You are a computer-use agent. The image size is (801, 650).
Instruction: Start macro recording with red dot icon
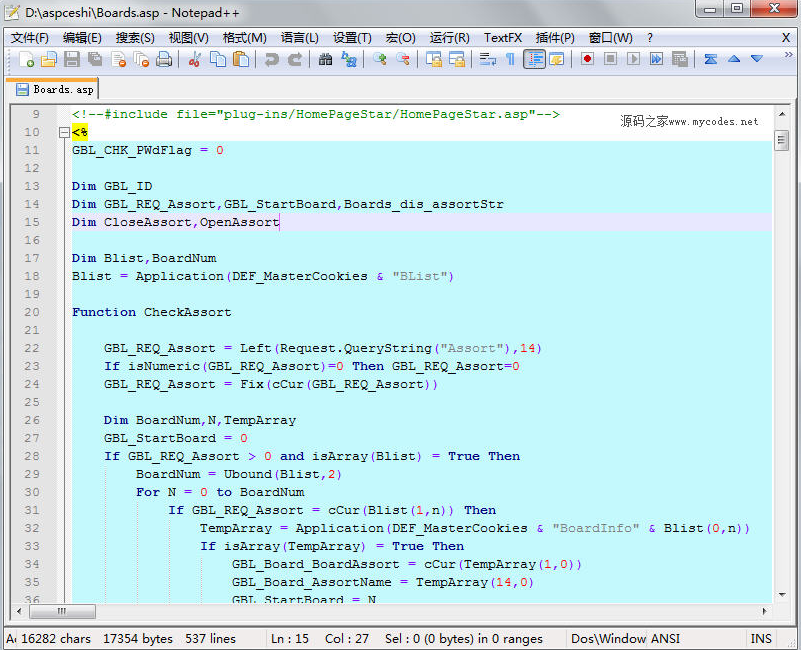click(x=587, y=60)
